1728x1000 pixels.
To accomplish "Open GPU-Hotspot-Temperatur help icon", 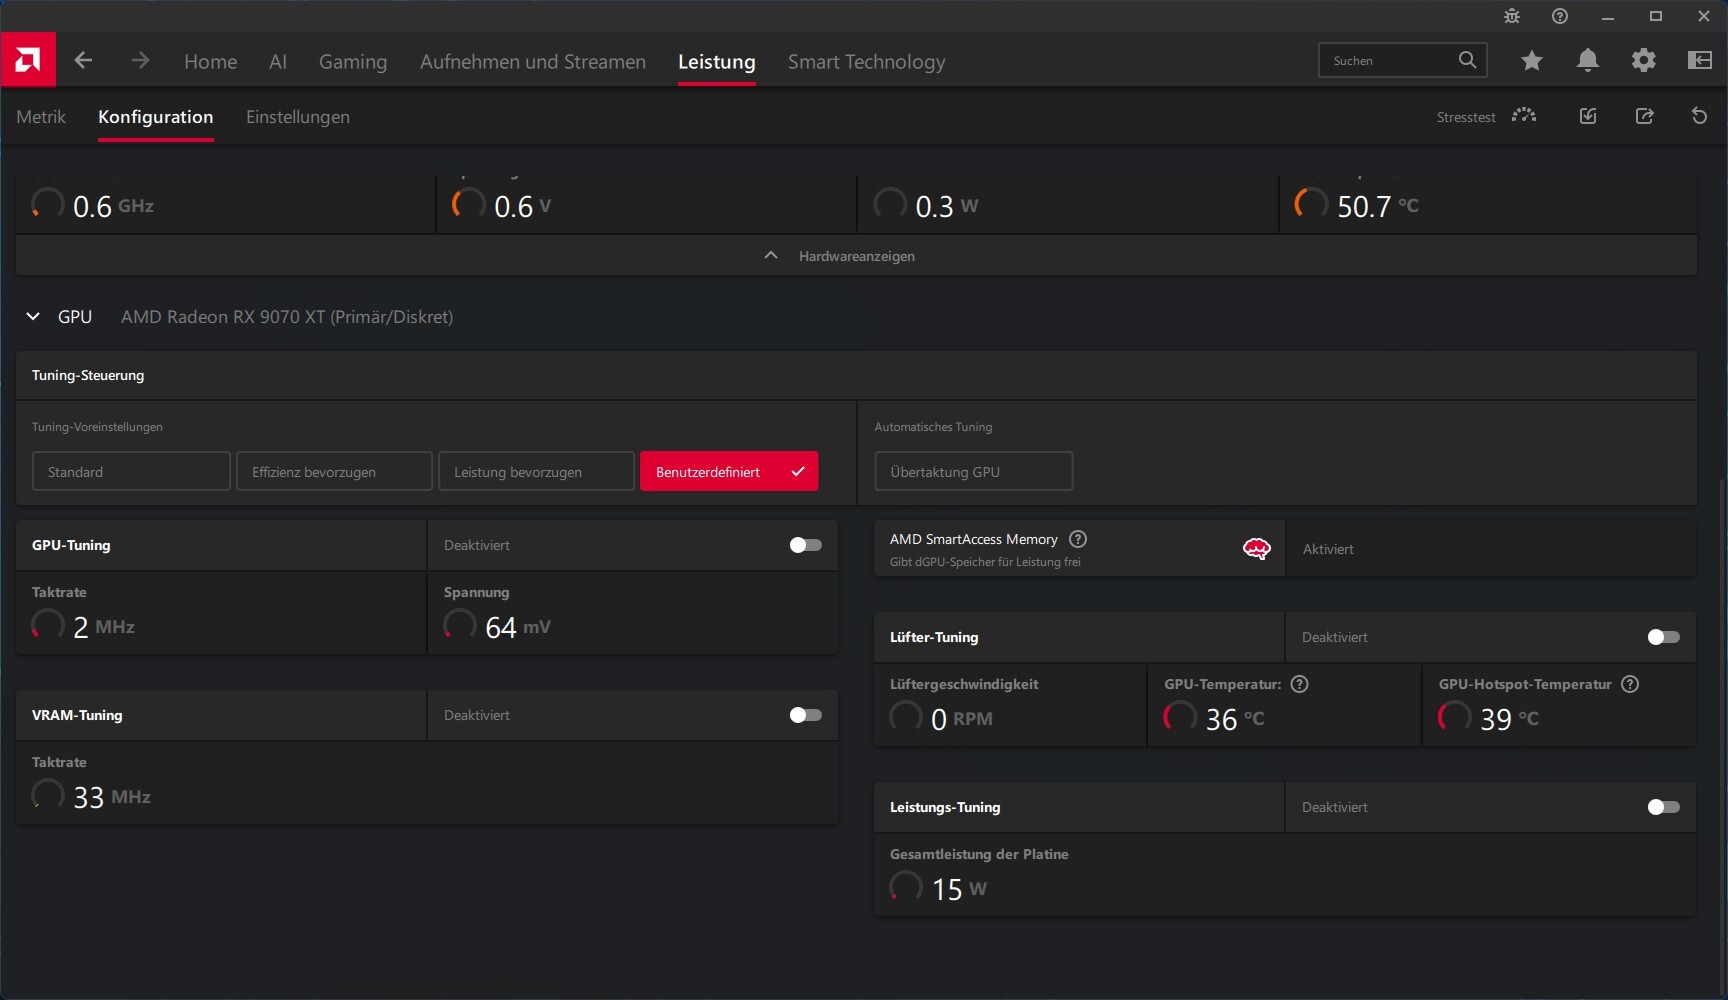I will [x=1630, y=684].
